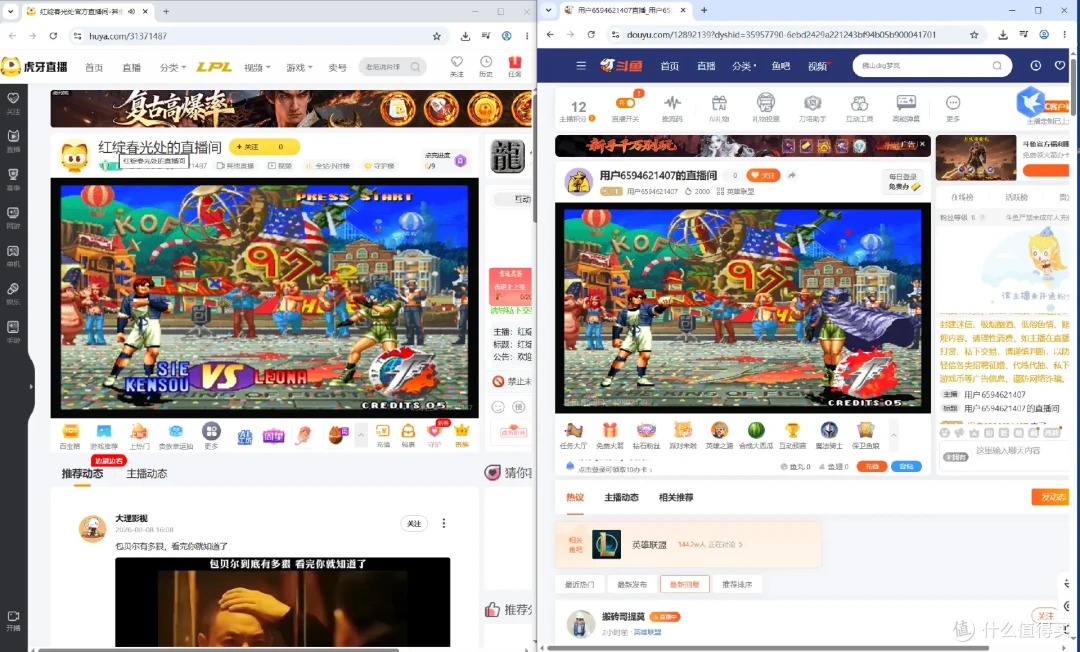1080x652 pixels.
Task: Open 合成大西瓜 watermelon icon
Action: 756,435
